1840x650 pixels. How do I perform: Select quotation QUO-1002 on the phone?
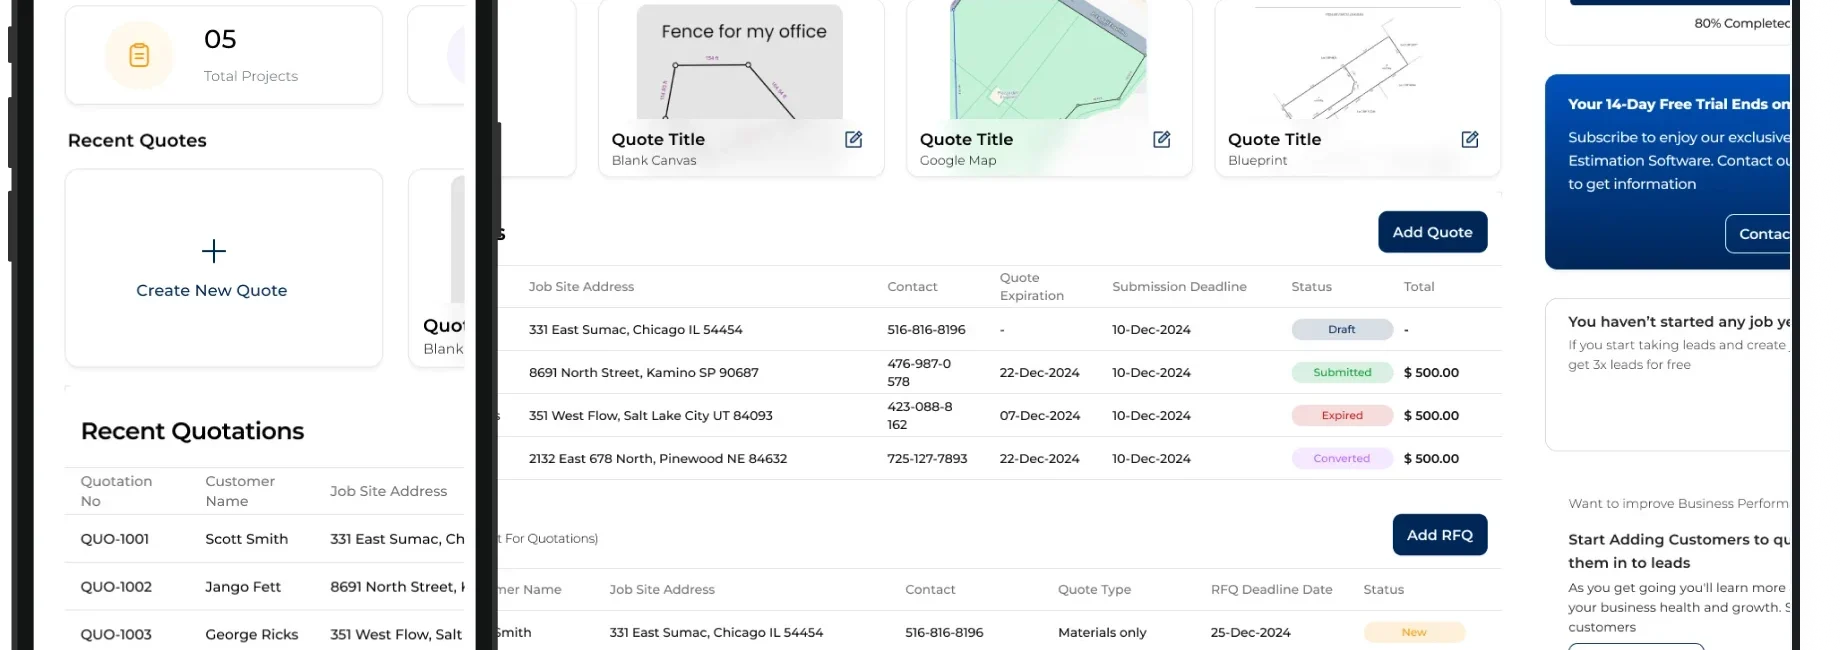click(116, 587)
